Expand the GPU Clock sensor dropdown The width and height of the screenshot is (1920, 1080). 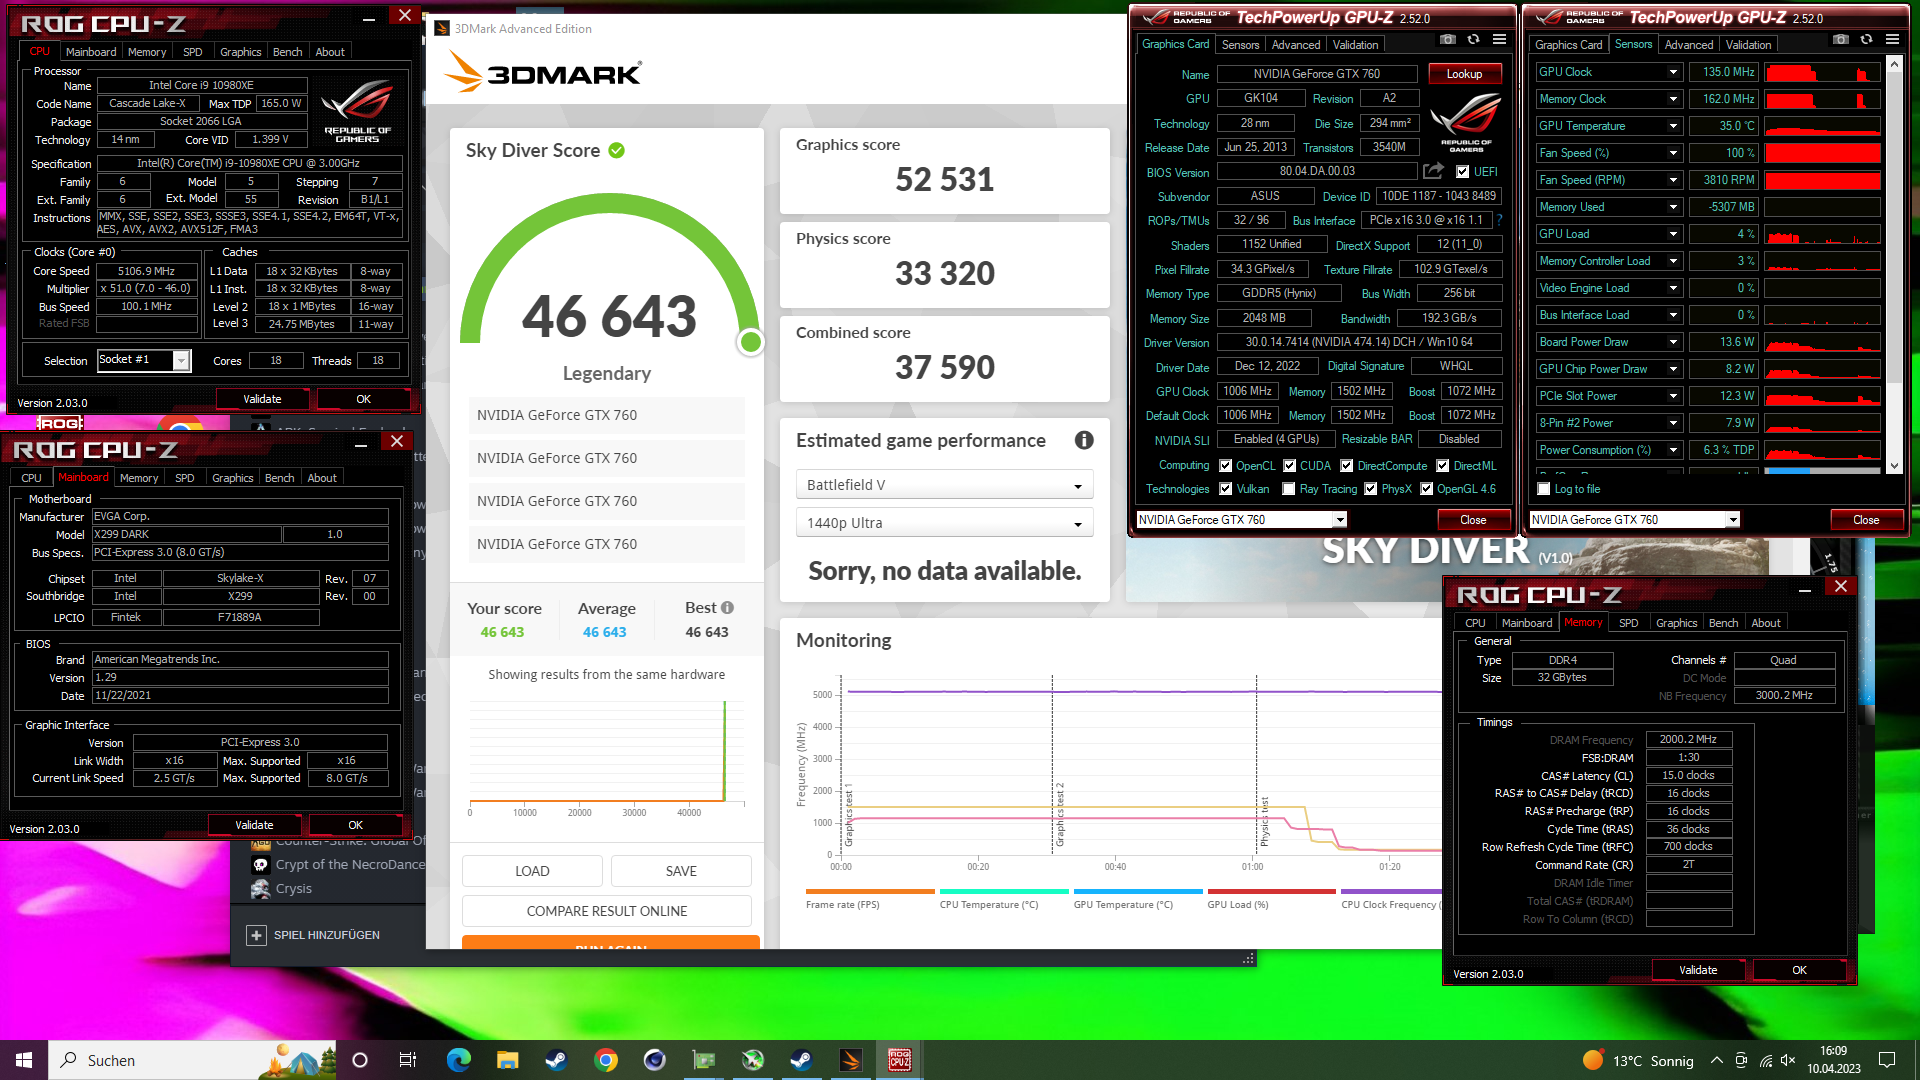tap(1673, 72)
